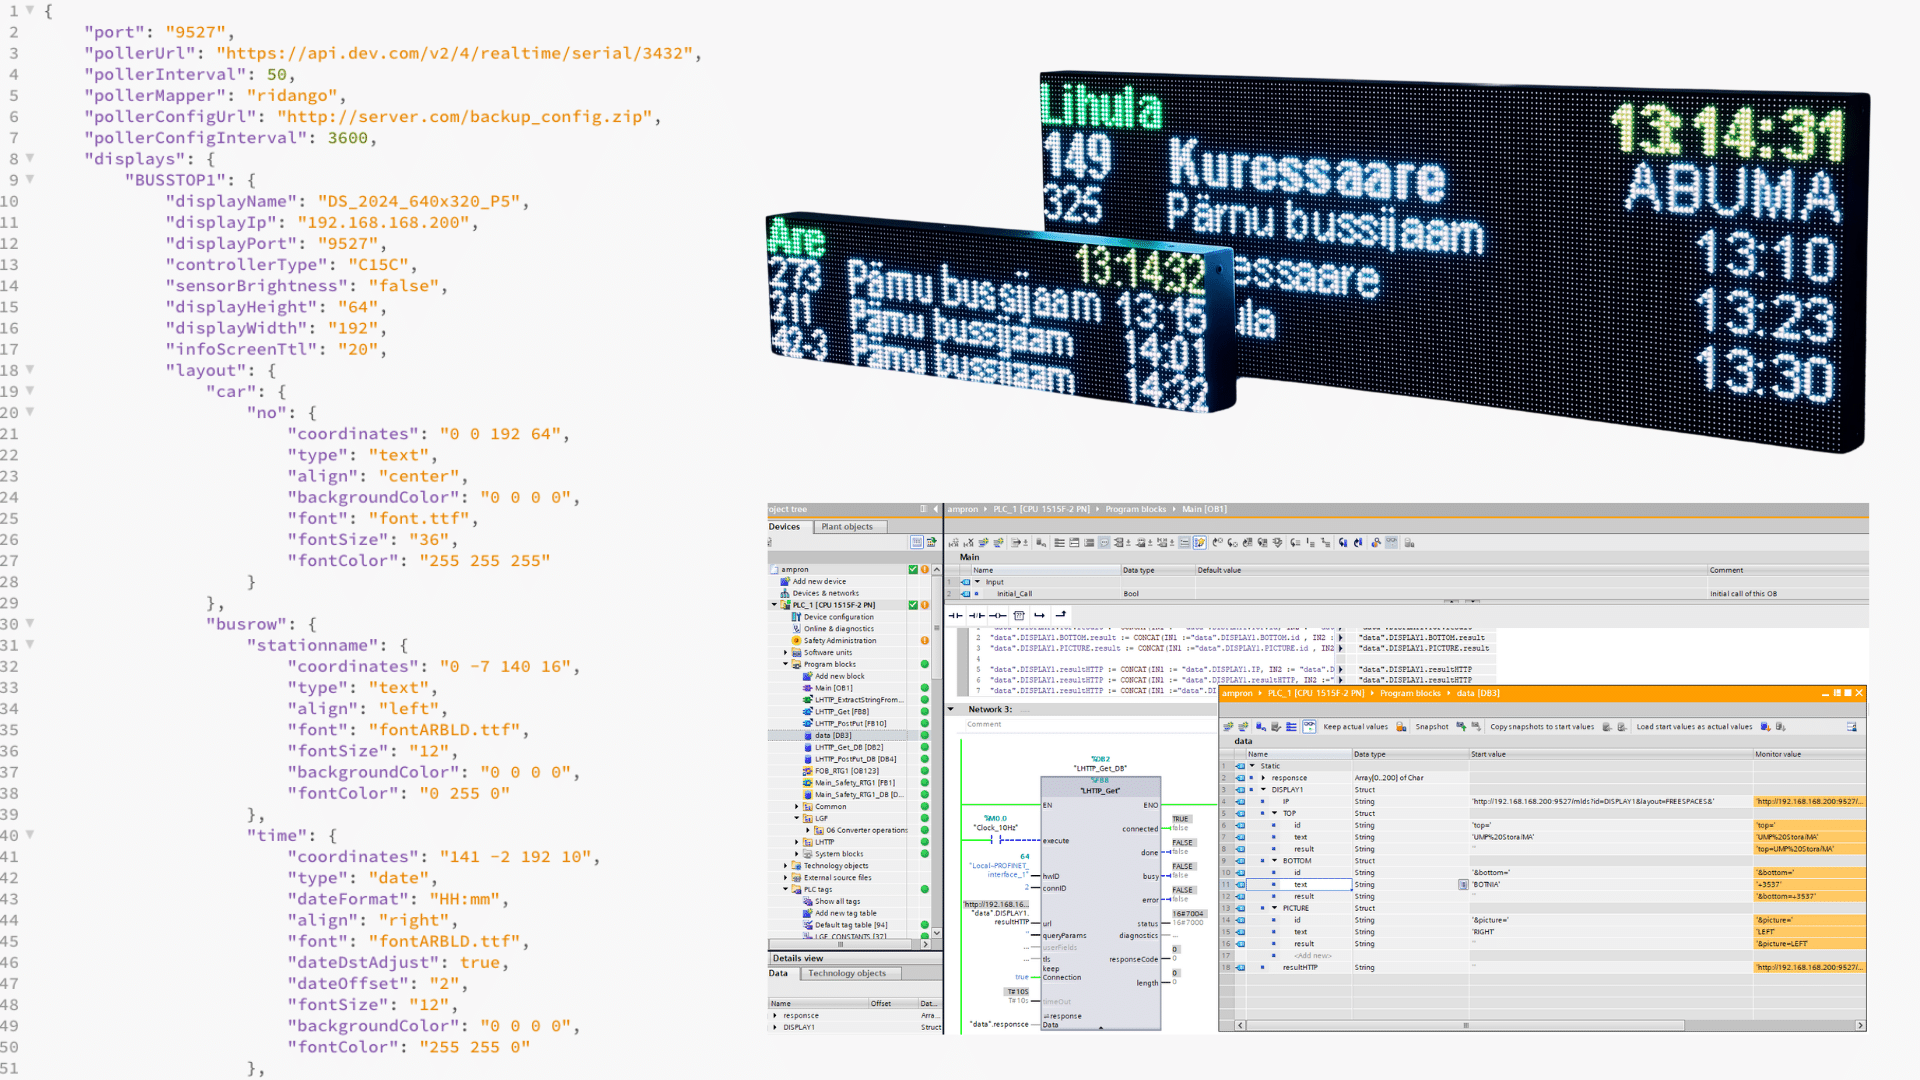Click the Add new device icon
This screenshot has height=1080, width=1920.
[785, 581]
